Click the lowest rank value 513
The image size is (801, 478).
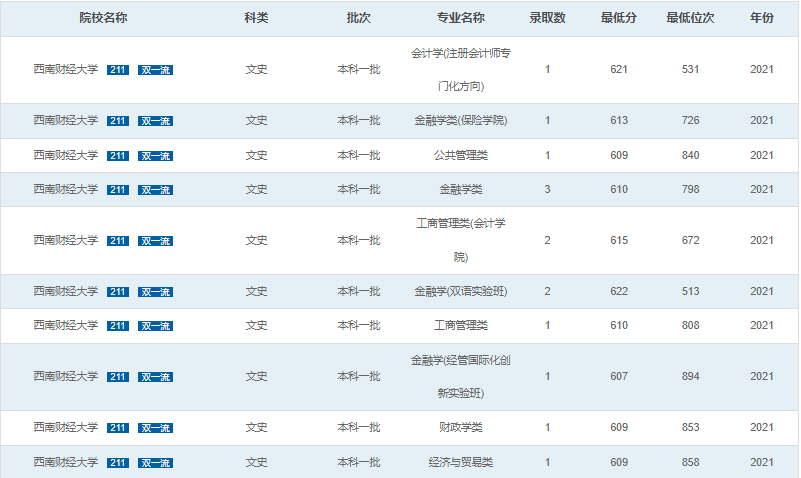pos(691,292)
